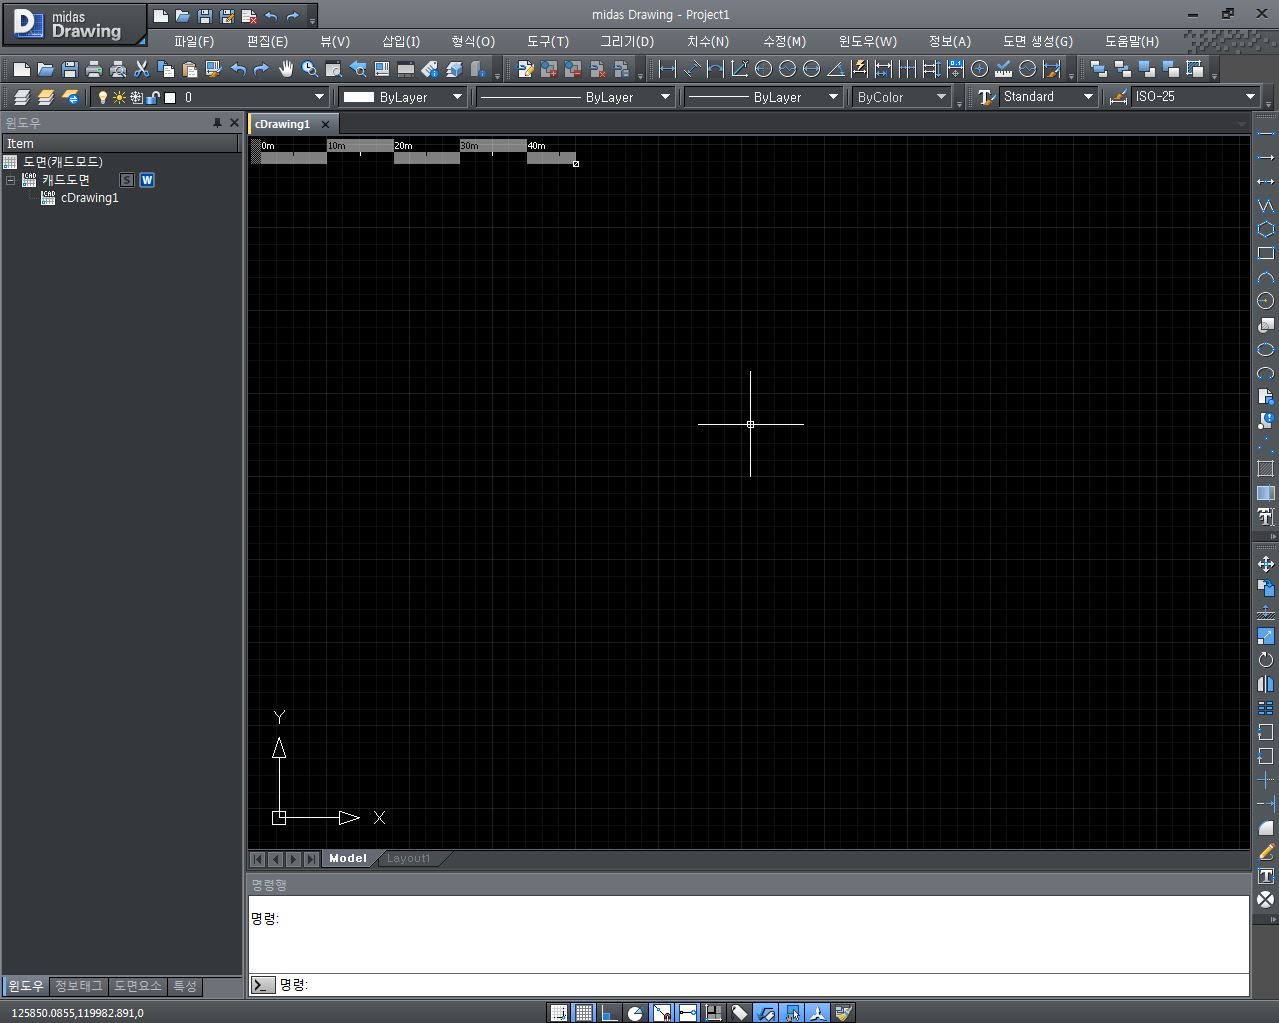Open the ByColor plot style dropdown

tap(941, 97)
